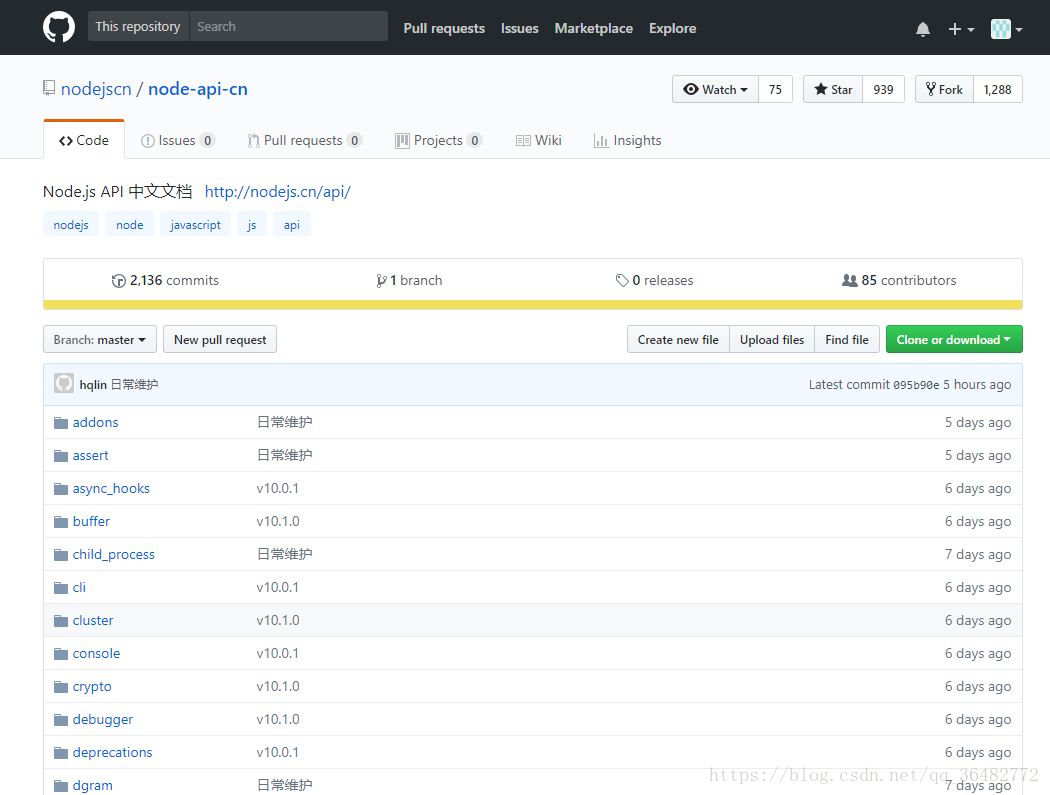Switch to the Issues tab
1050x795 pixels.
pos(177,140)
